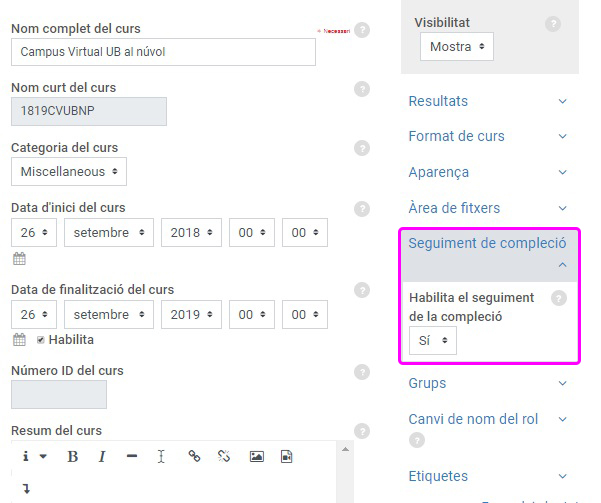Click the Nom complet del curs field
The image size is (601, 503).
pyautogui.click(x=163, y=52)
